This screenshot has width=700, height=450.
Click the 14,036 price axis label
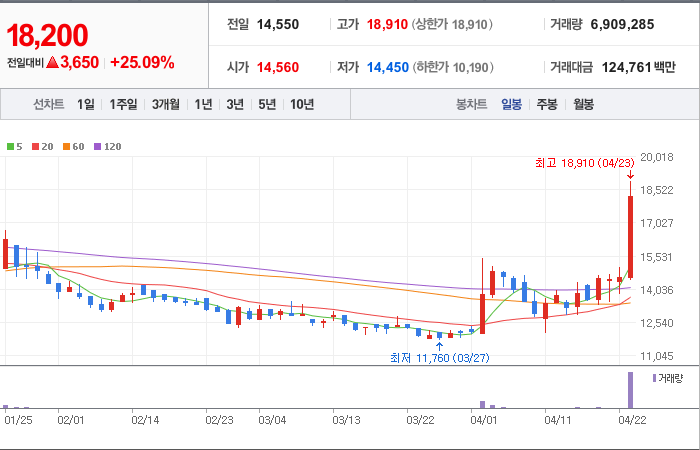click(x=657, y=290)
